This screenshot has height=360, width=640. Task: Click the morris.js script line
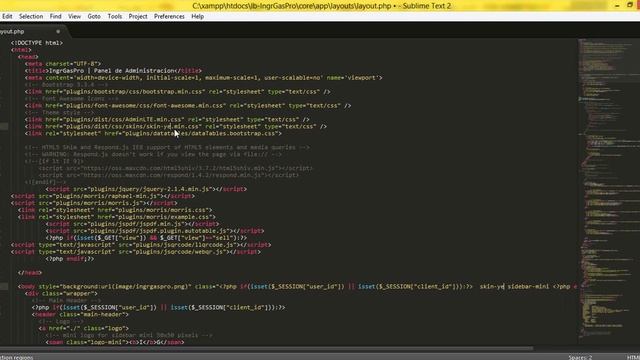94,203
